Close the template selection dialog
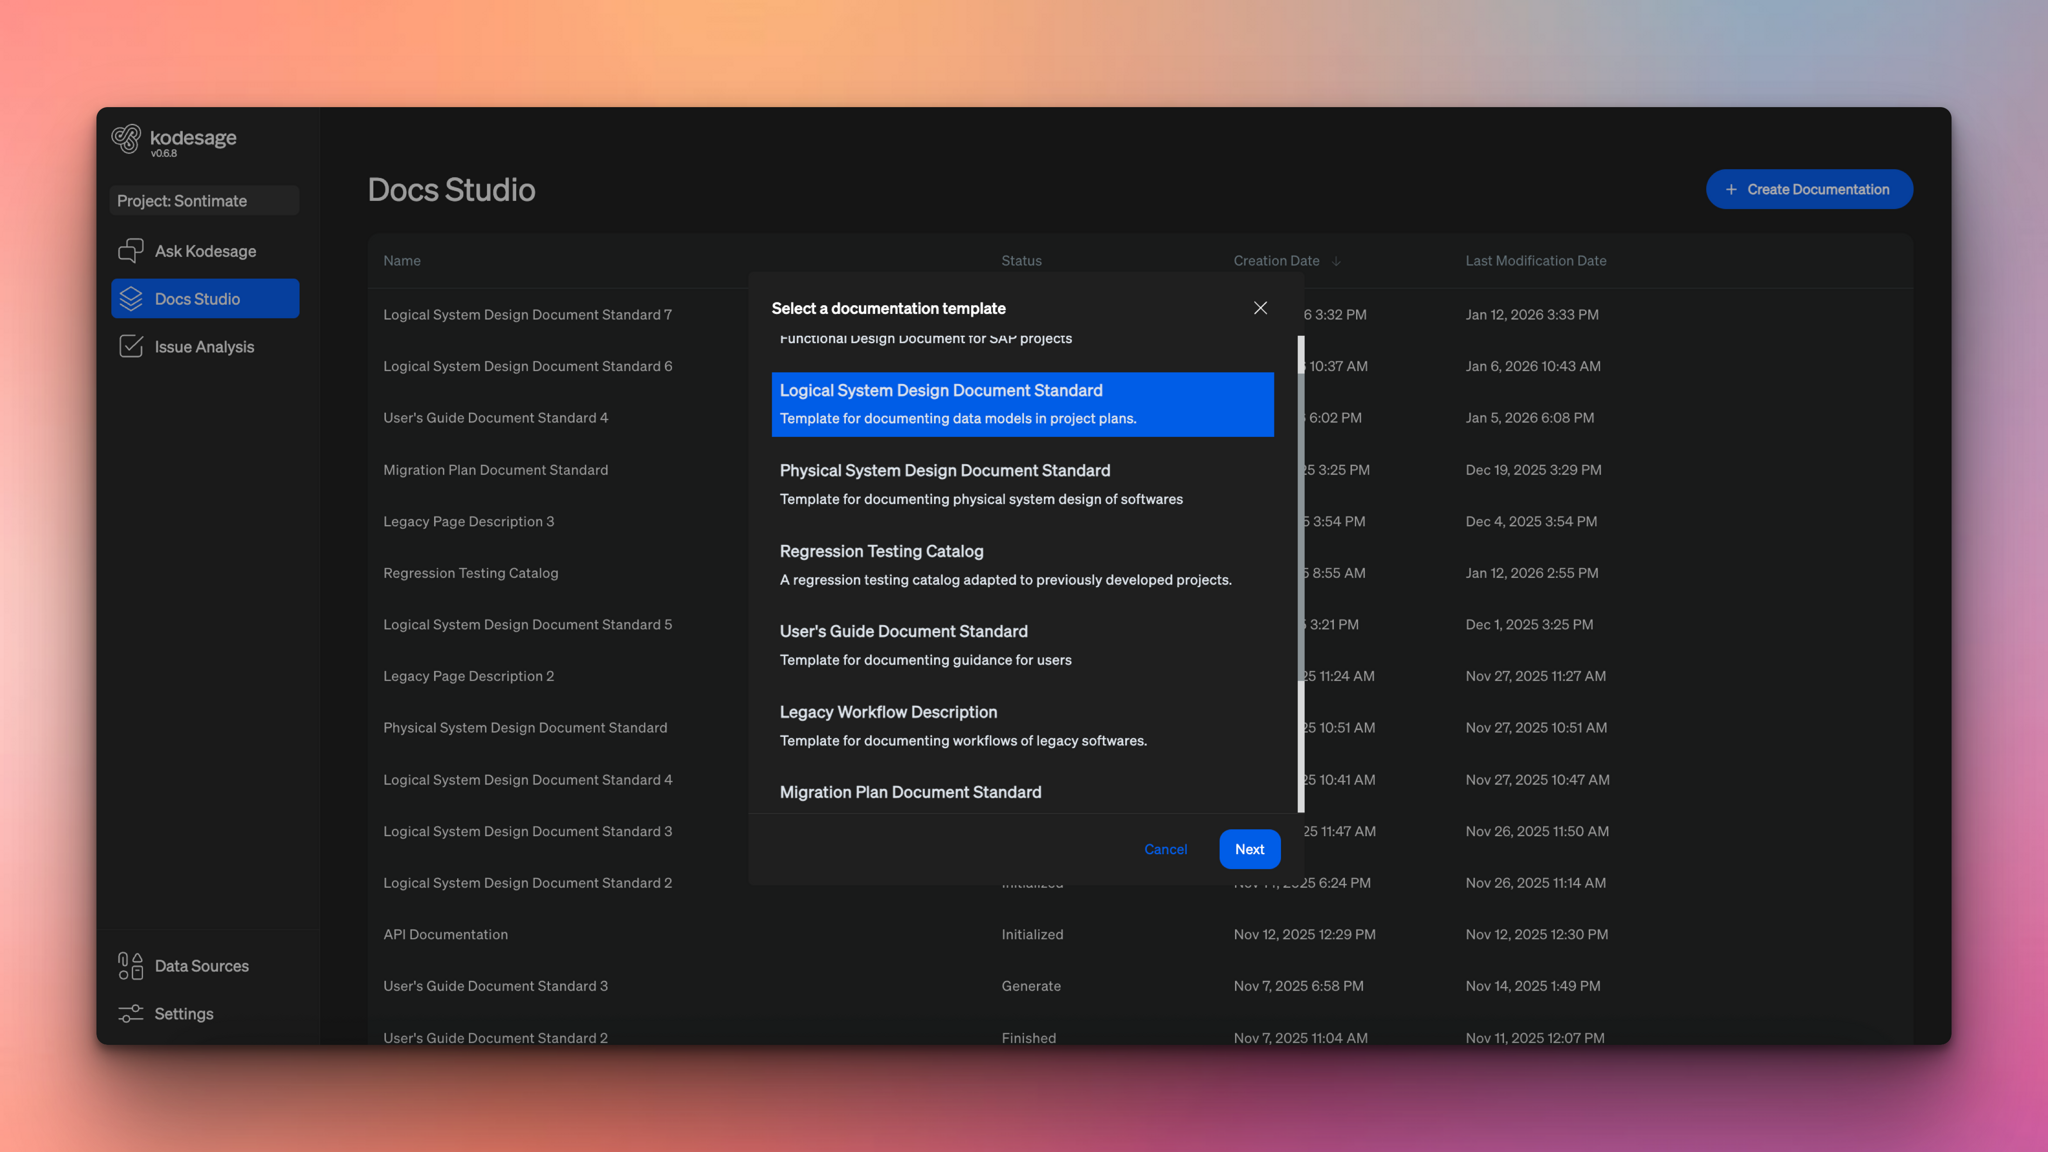The height and width of the screenshot is (1152, 2048). 1260,308
